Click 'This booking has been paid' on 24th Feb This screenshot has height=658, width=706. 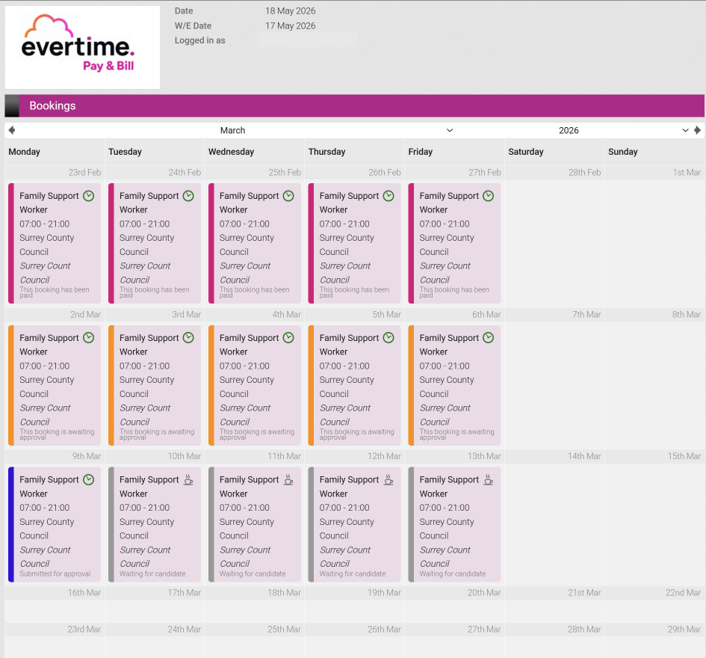pyautogui.click(x=154, y=292)
